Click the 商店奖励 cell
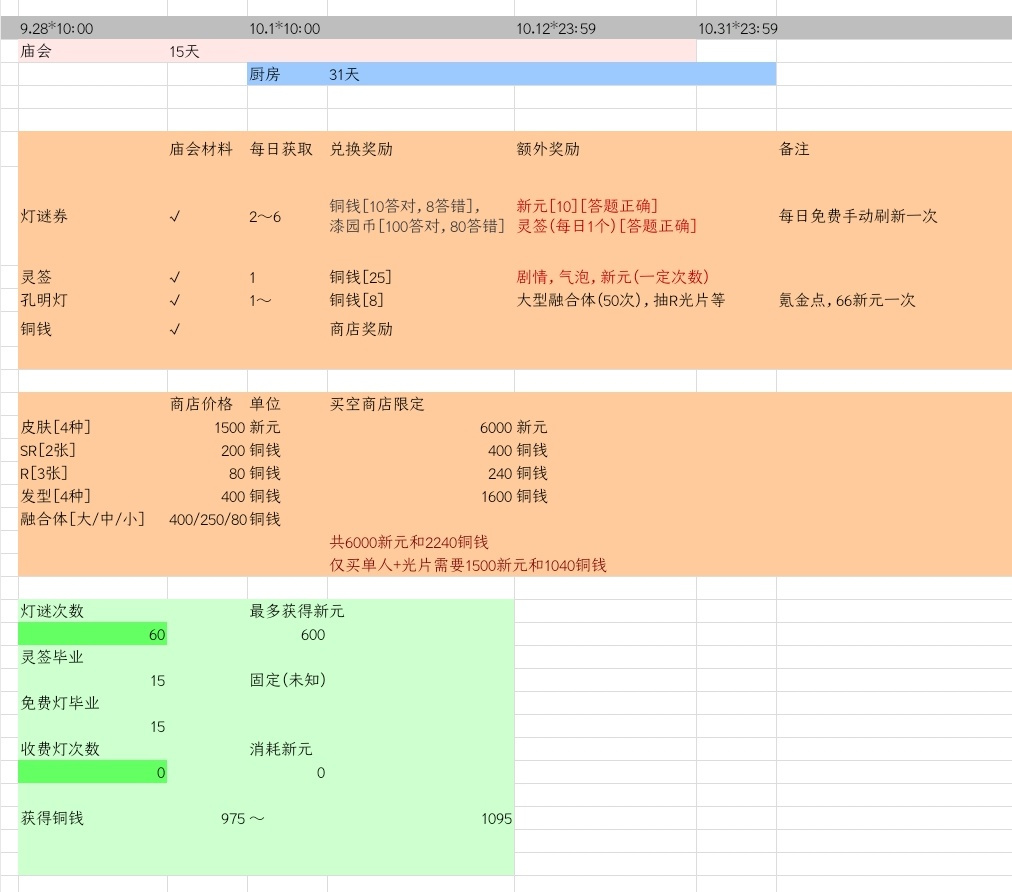The width and height of the screenshot is (1012, 892). coord(361,329)
